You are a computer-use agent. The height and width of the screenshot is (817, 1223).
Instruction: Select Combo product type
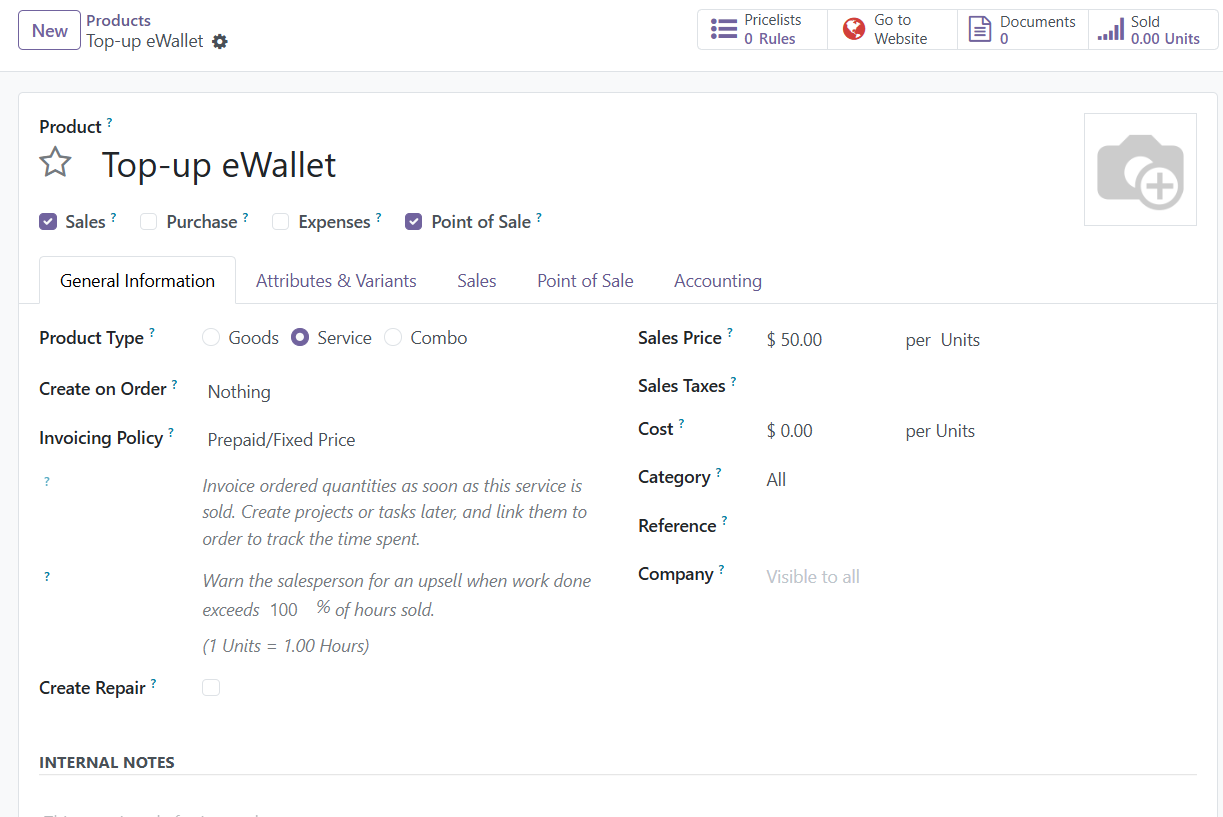[x=393, y=338]
